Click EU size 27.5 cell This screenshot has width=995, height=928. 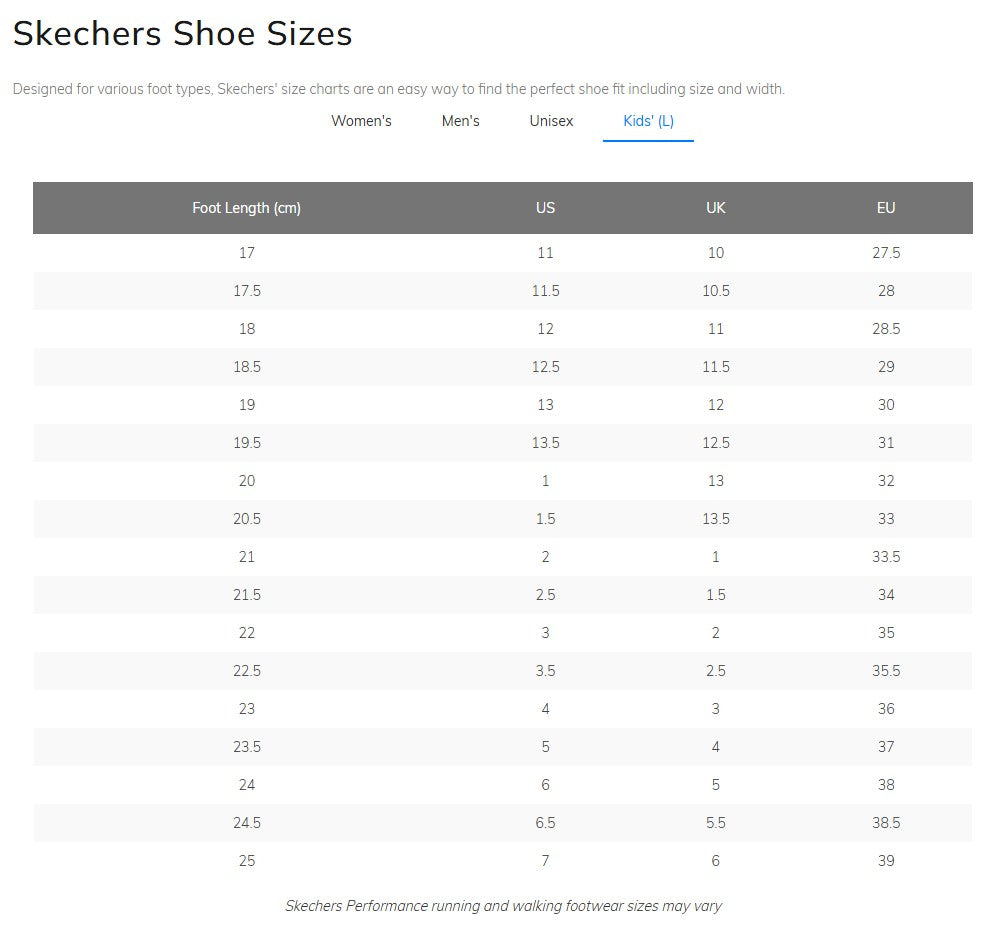pyautogui.click(x=886, y=253)
